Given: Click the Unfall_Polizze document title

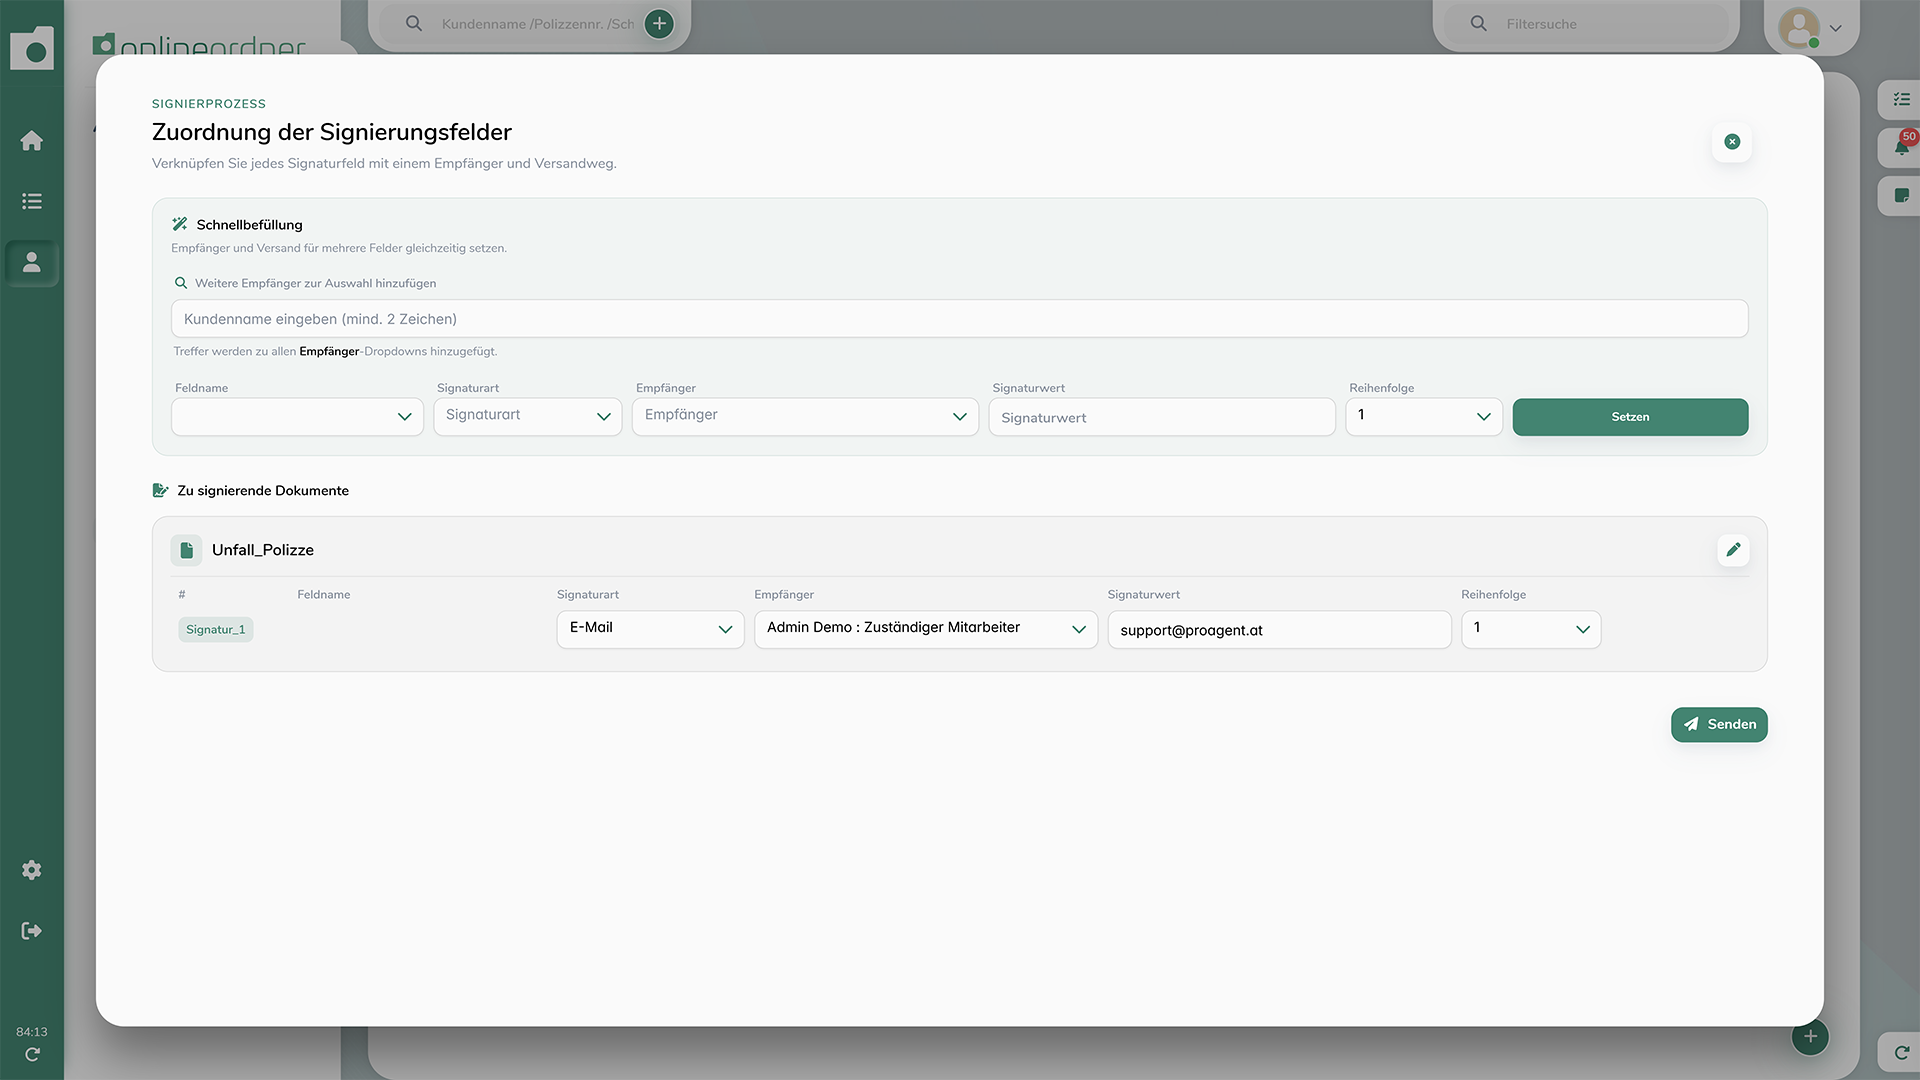Looking at the screenshot, I should (x=263, y=550).
